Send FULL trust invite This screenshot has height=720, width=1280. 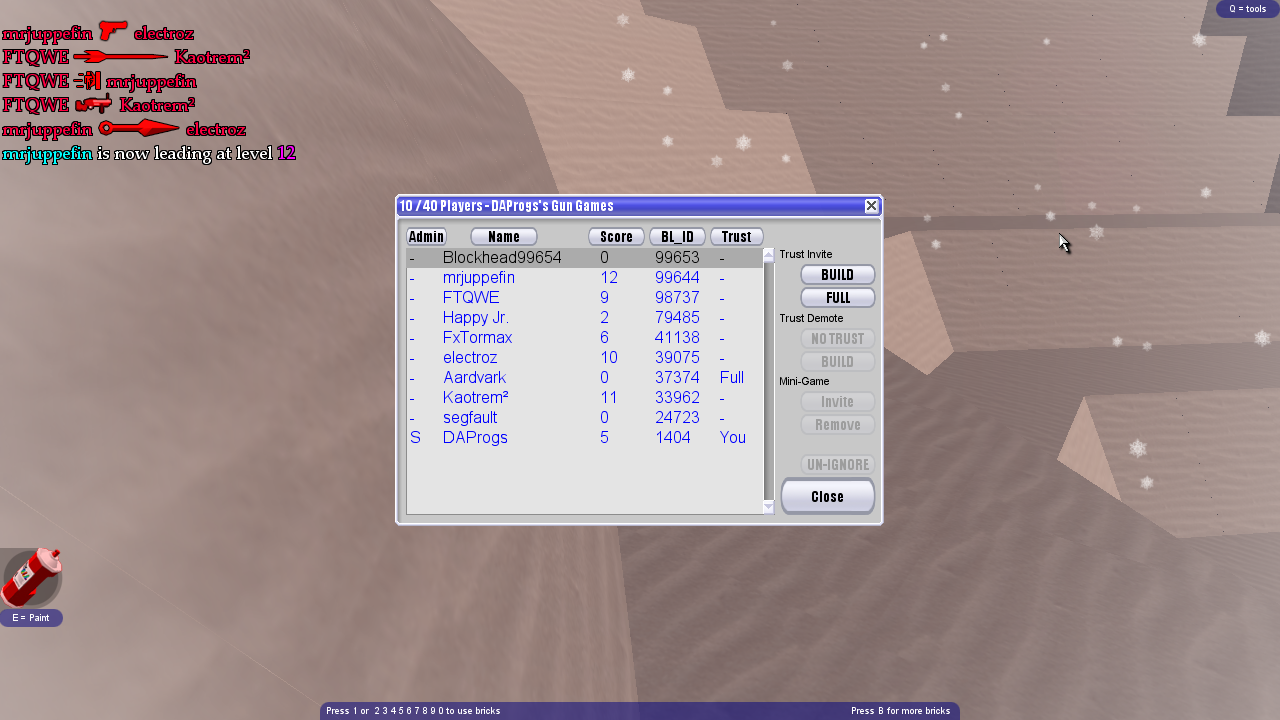(x=838, y=298)
